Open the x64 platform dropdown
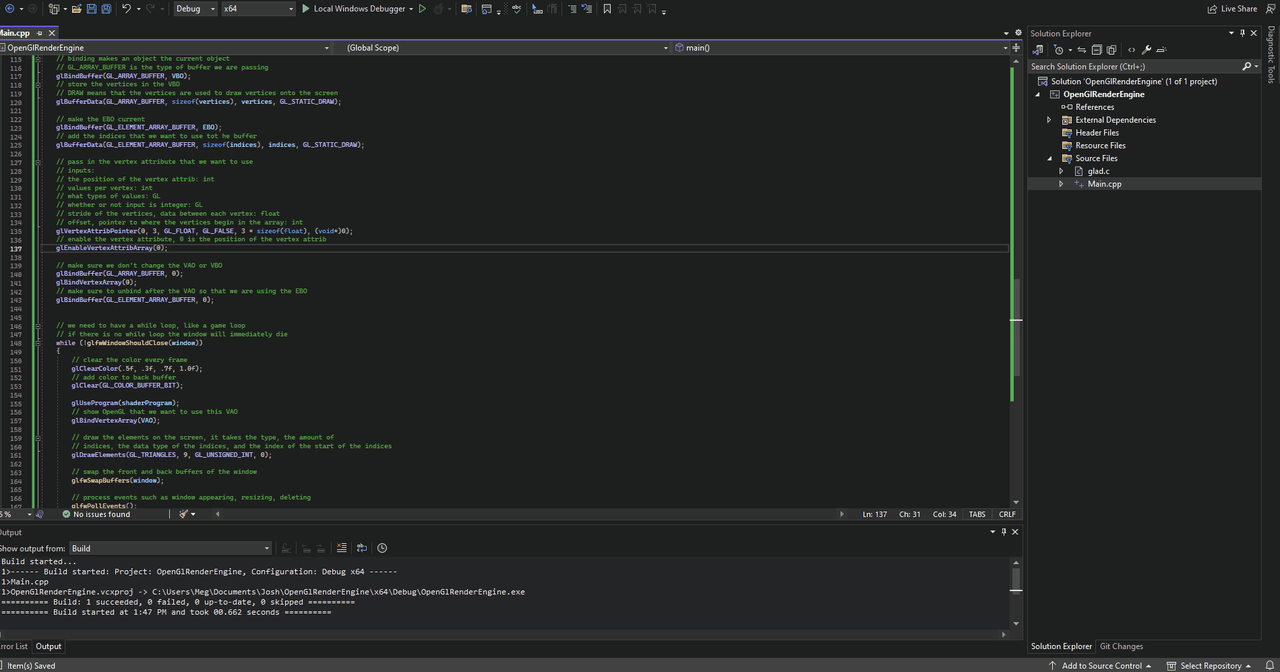This screenshot has width=1280, height=672. (257, 9)
